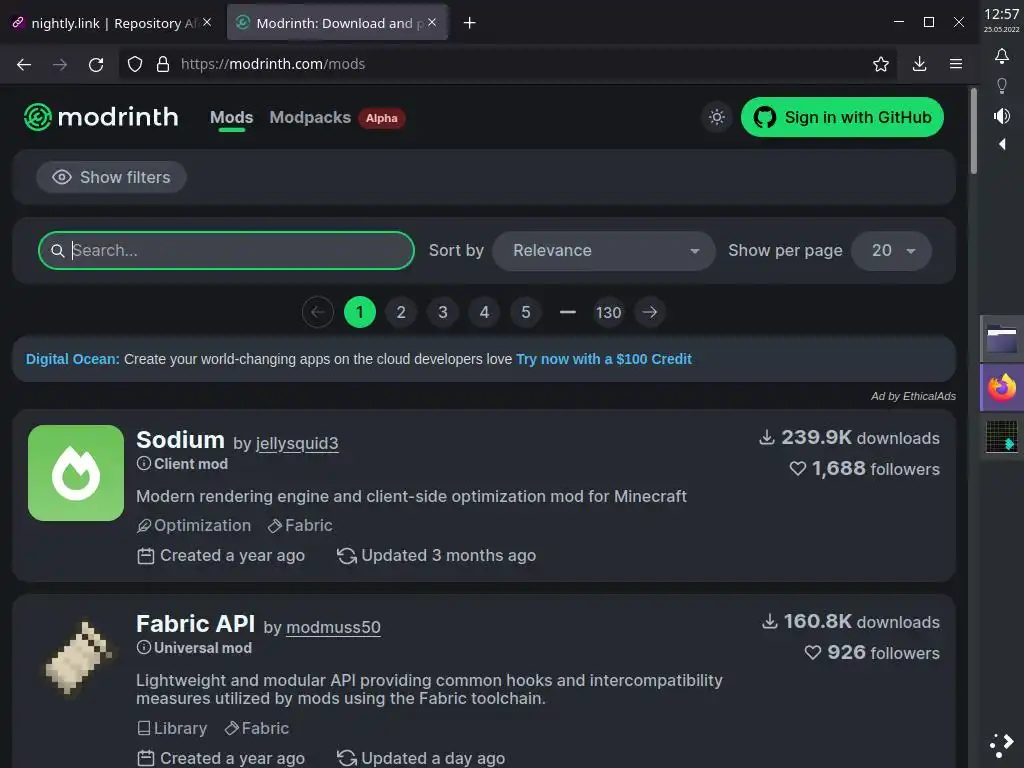This screenshot has width=1024, height=768.
Task: Click Sodium Optimization category tag
Action: pyautogui.click(x=194, y=525)
